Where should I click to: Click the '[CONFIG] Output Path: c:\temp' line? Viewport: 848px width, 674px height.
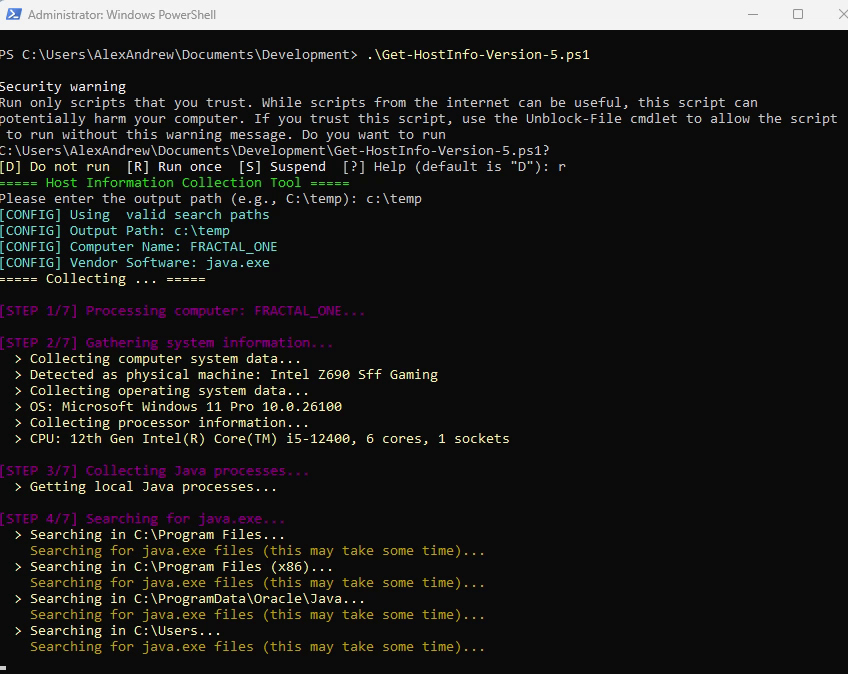pos(115,230)
